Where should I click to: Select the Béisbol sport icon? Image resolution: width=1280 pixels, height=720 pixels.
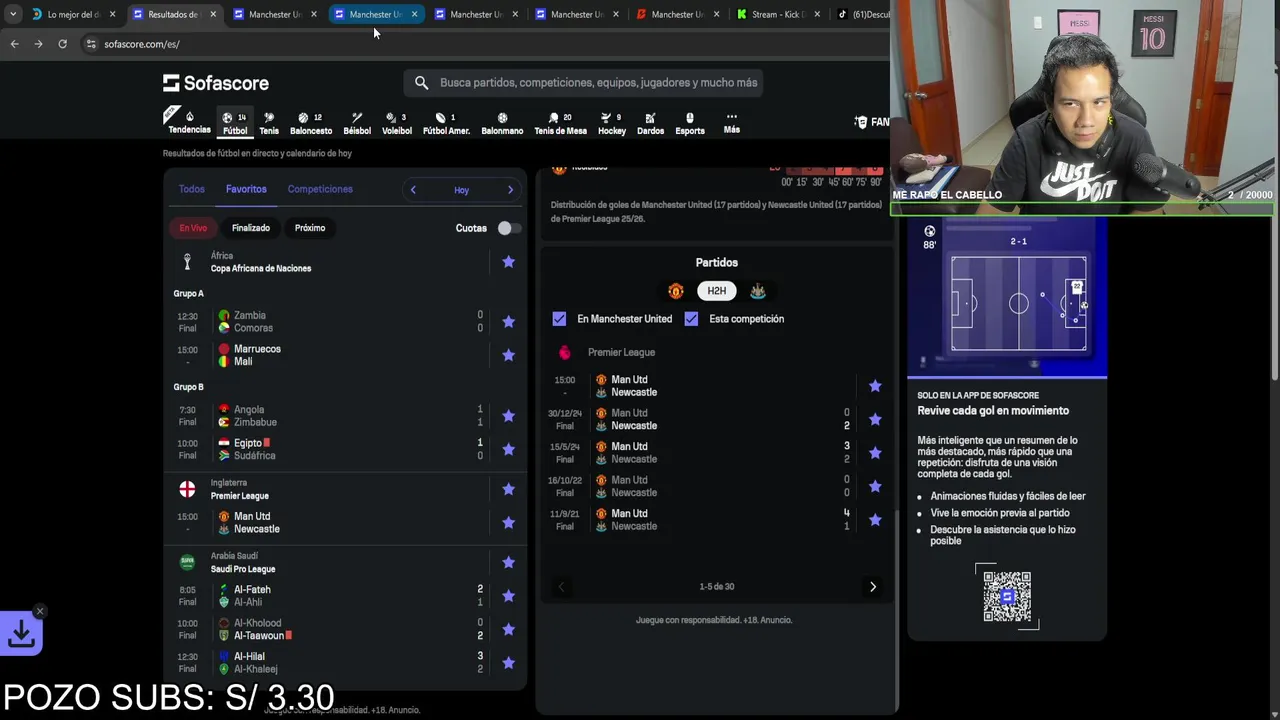point(357,122)
